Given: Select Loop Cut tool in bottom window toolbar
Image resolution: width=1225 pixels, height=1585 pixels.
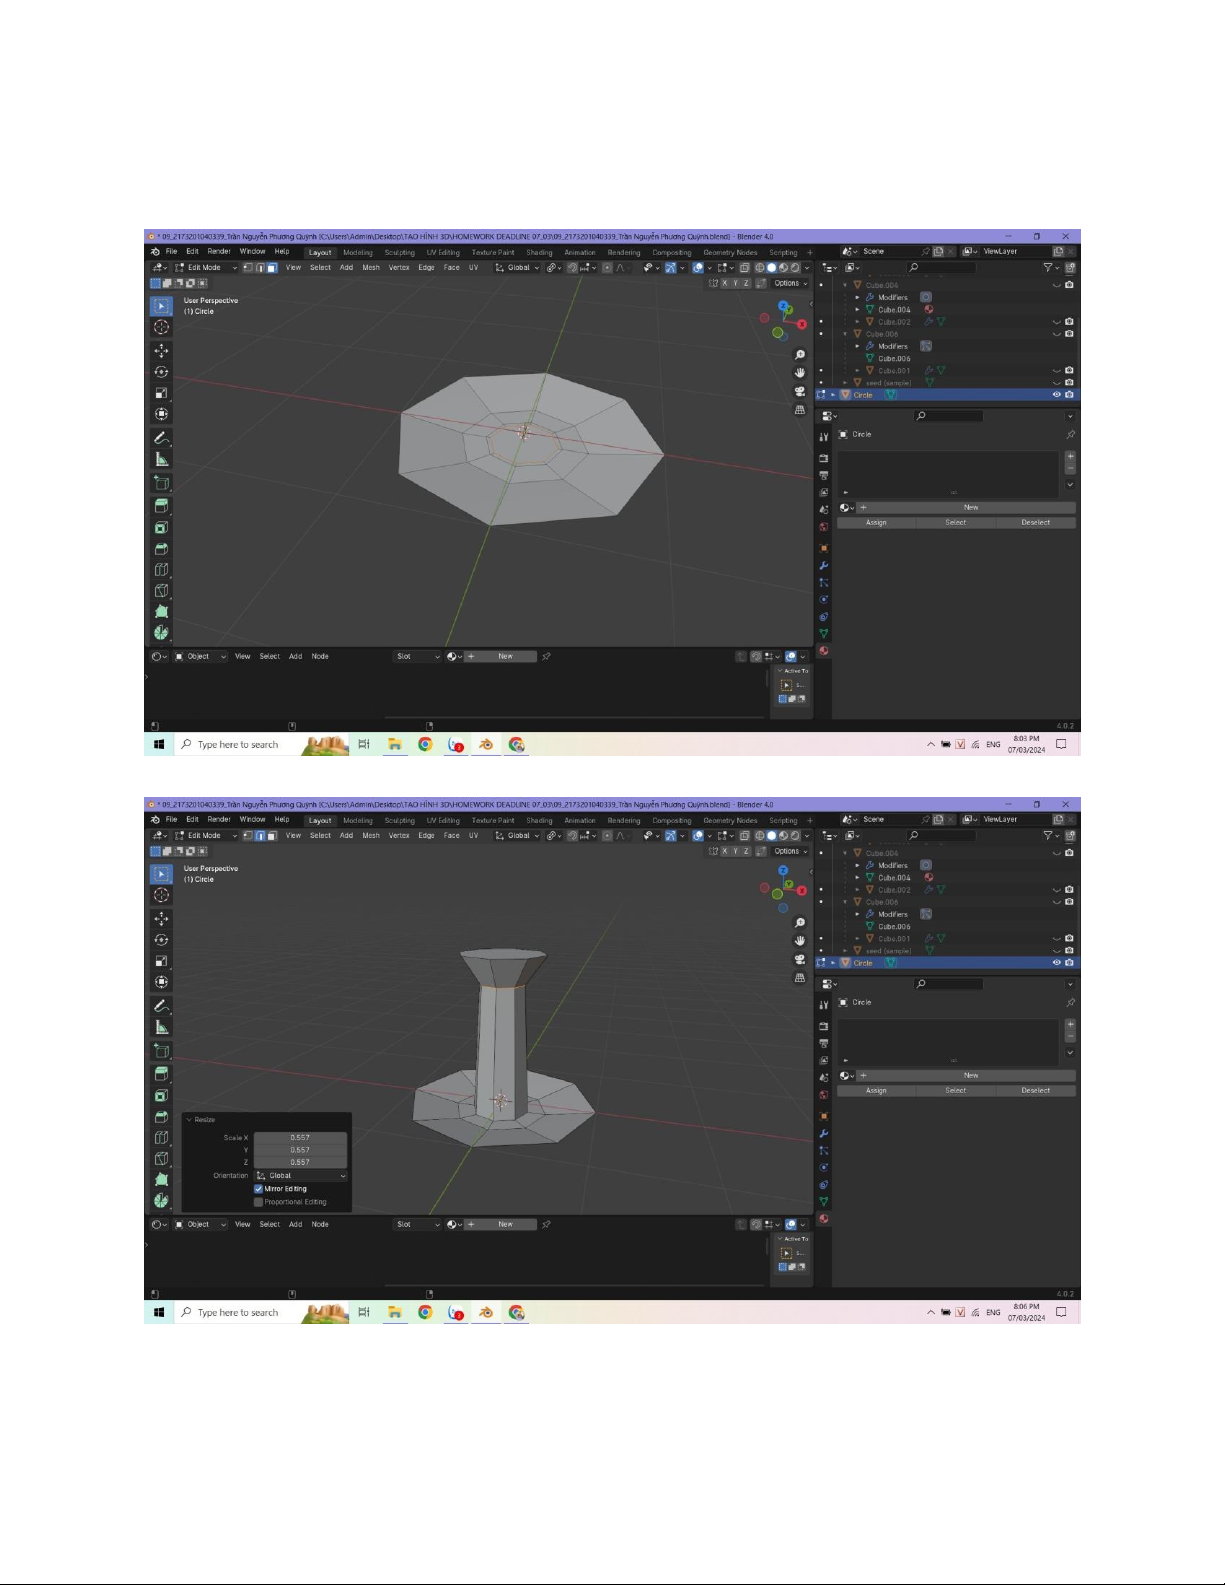Looking at the screenshot, I should (161, 1137).
